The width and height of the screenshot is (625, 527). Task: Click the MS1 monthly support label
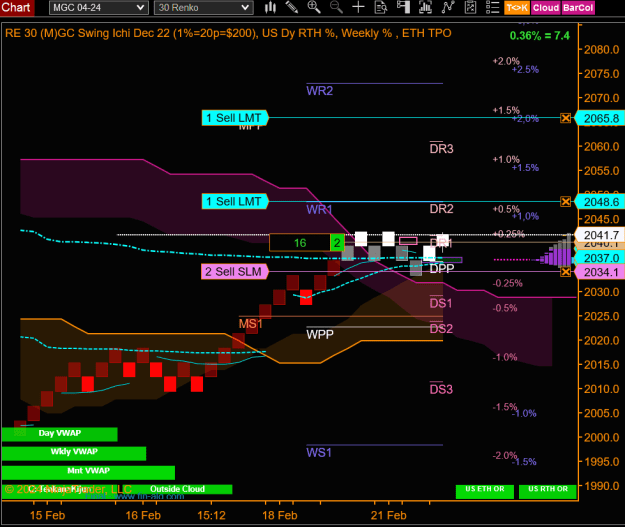[250, 324]
